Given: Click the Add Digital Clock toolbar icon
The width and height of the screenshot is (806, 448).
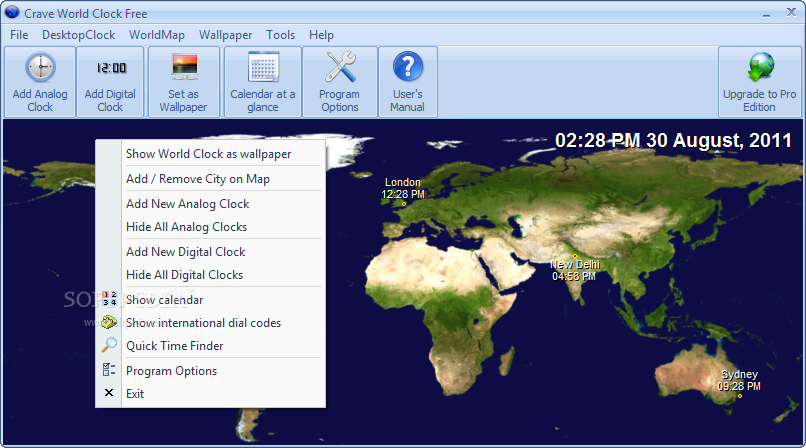Looking at the screenshot, I should (x=111, y=68).
